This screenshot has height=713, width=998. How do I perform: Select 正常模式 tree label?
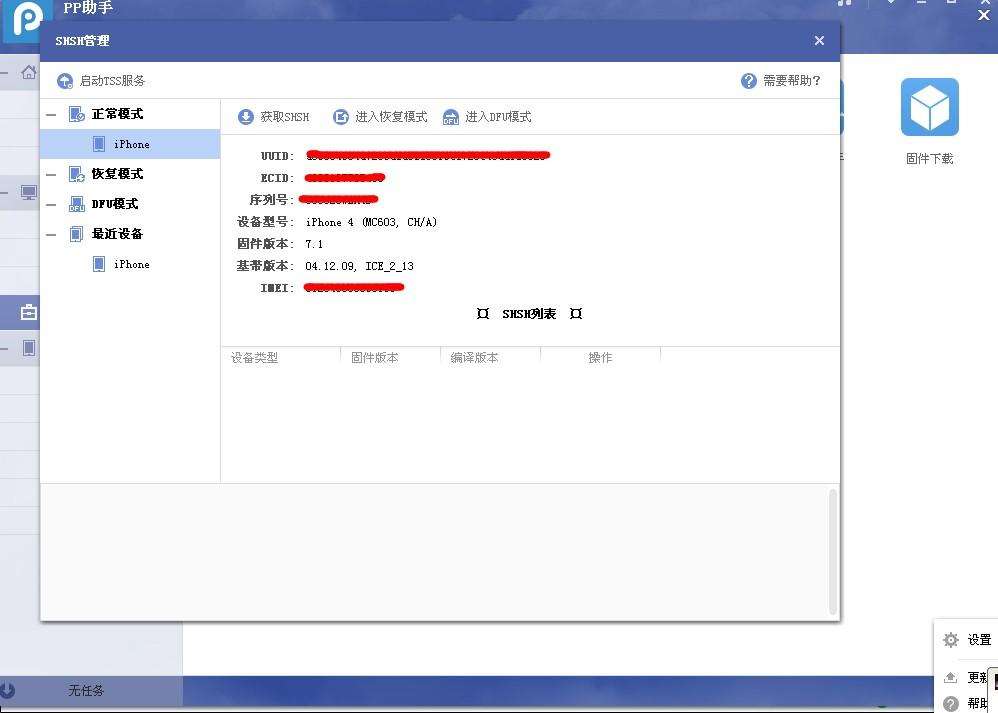[117, 114]
